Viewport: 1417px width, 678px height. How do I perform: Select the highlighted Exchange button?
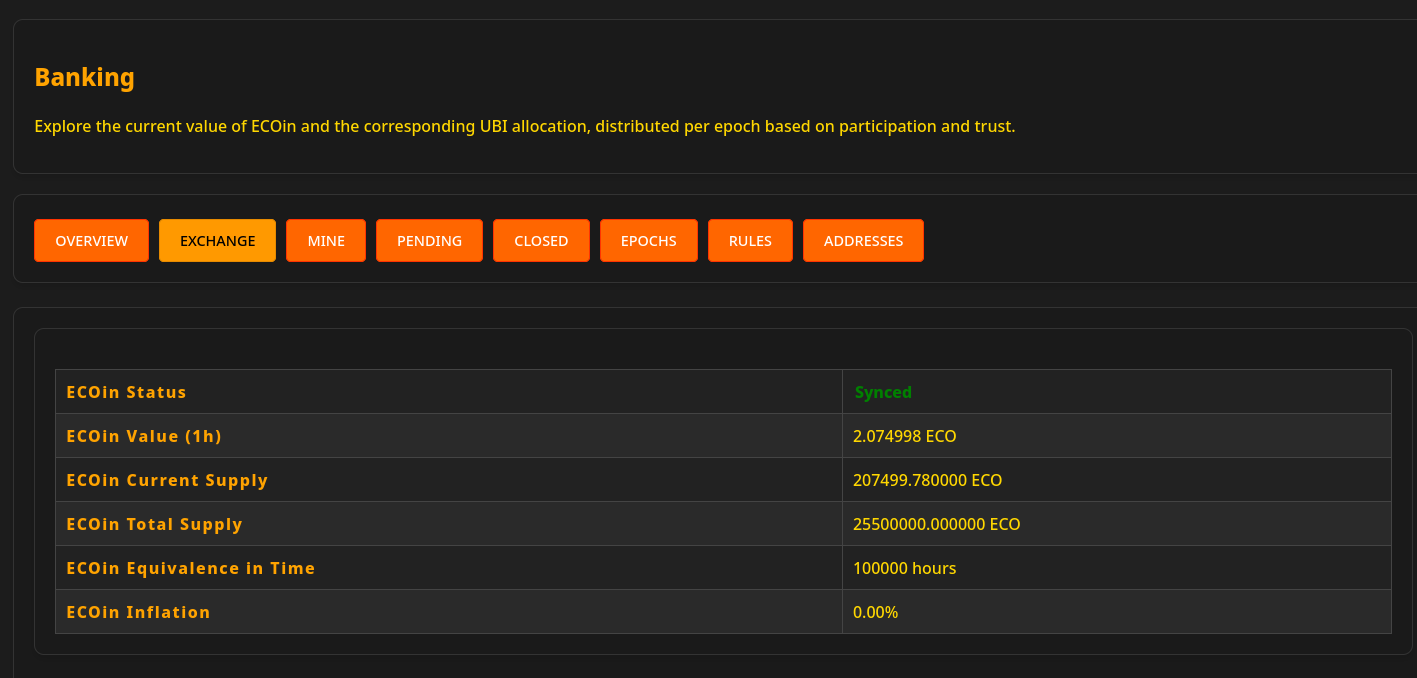click(217, 241)
